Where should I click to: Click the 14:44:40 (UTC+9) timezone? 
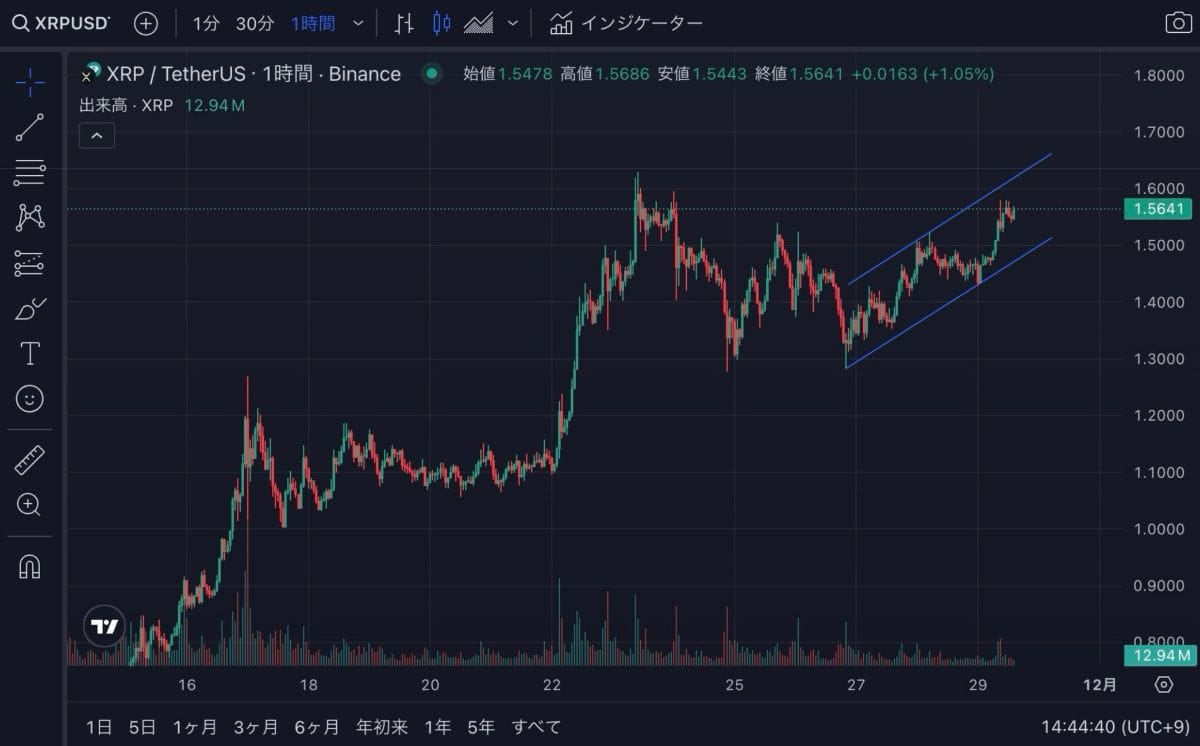(x=1113, y=727)
